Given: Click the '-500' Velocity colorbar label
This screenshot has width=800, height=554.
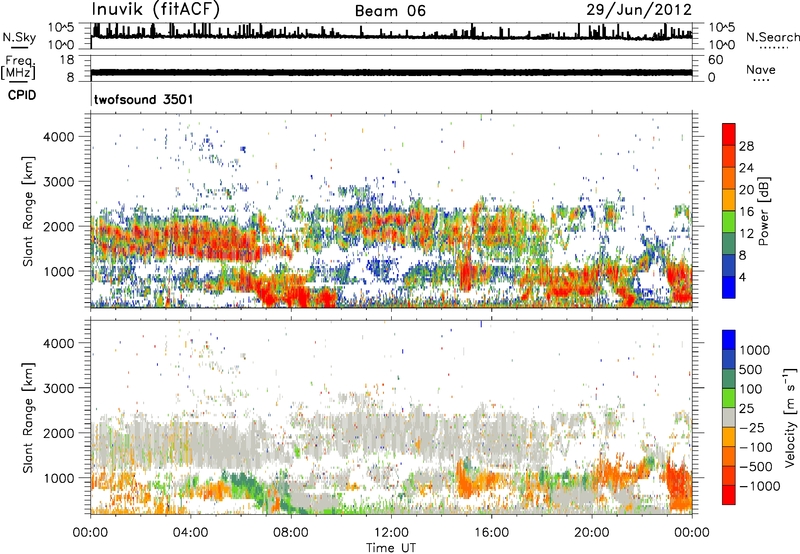Looking at the screenshot, I should tap(756, 467).
